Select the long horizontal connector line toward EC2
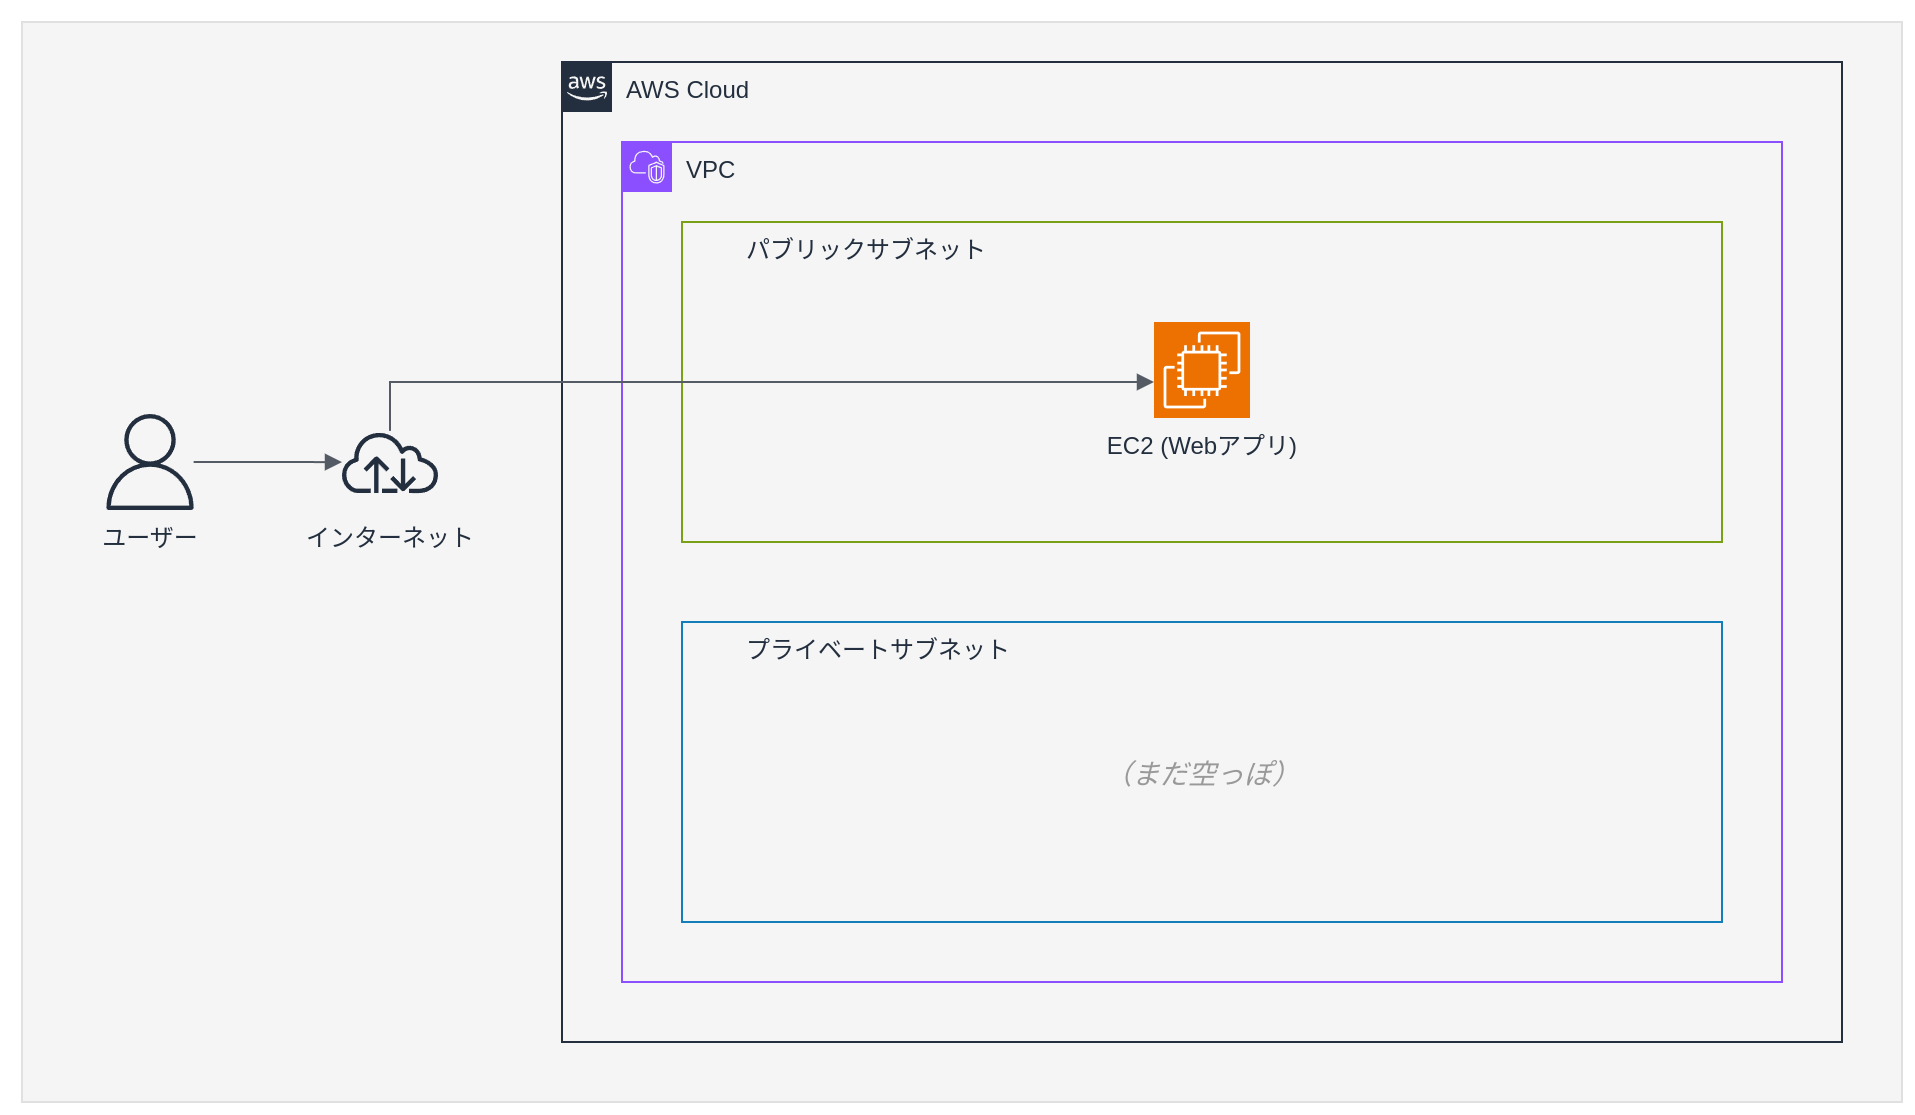 point(800,382)
